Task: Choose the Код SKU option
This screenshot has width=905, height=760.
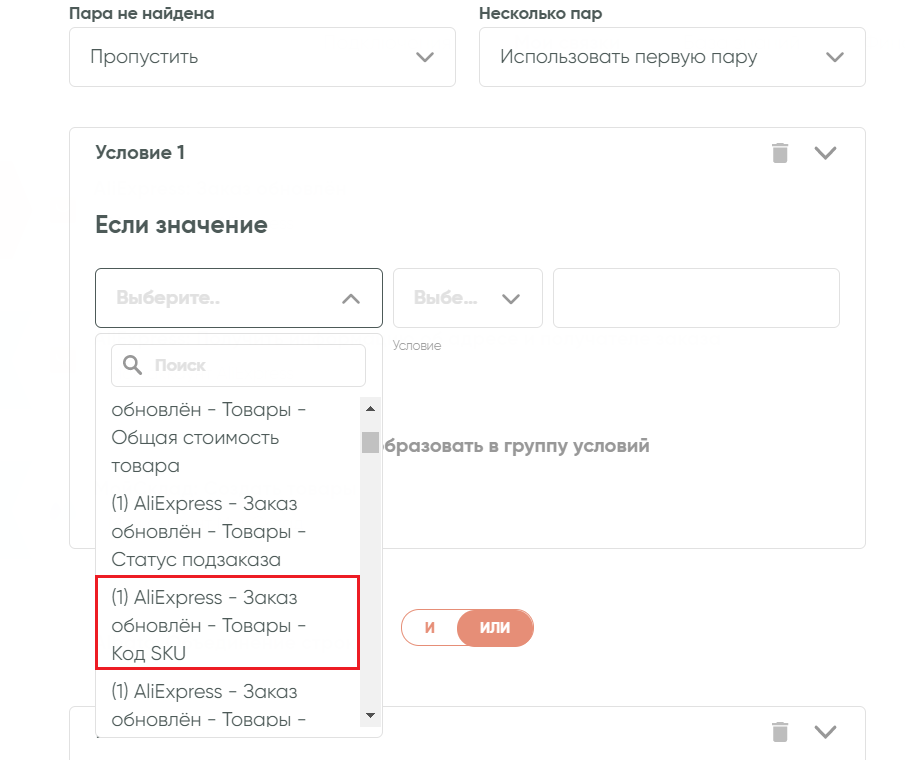Action: (227, 626)
